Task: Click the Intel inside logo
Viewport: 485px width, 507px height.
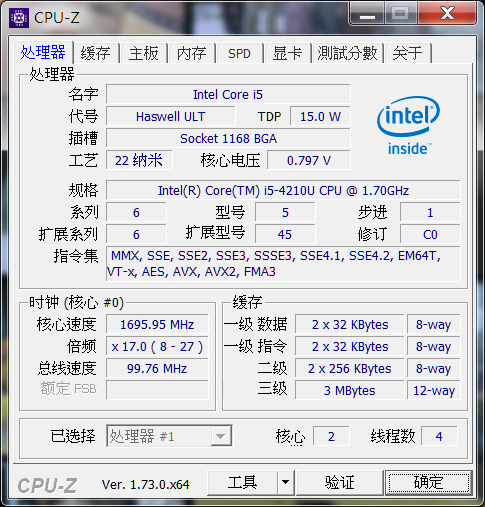Action: click(408, 126)
